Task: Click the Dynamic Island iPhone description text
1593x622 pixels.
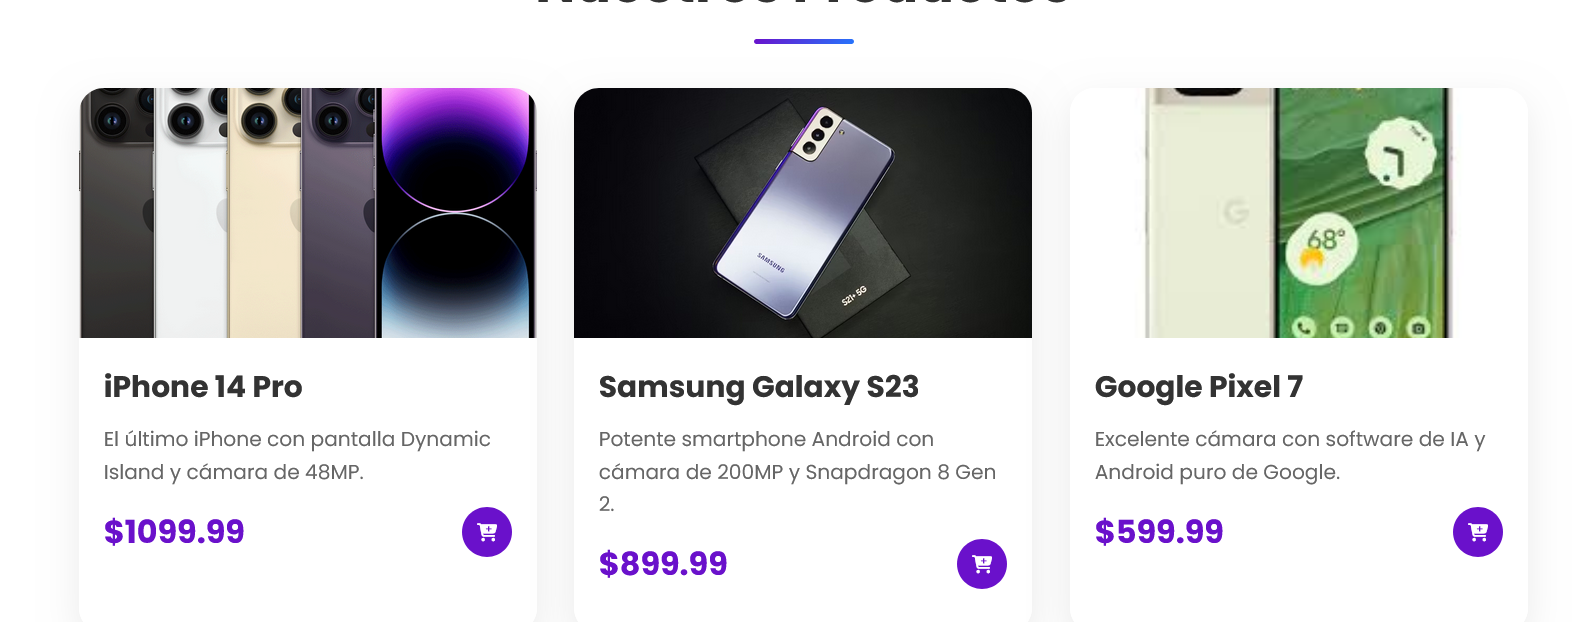Action: [x=297, y=455]
